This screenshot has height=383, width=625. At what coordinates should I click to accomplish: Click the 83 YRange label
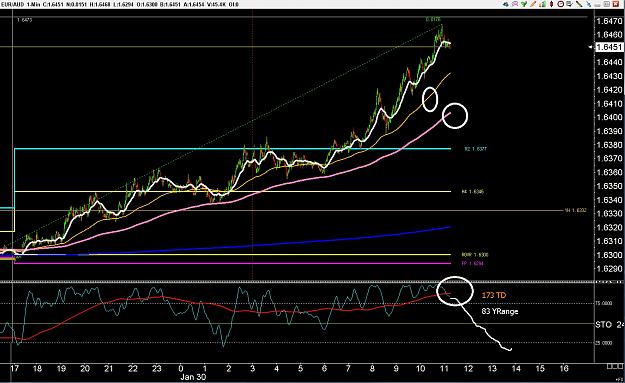click(x=500, y=311)
